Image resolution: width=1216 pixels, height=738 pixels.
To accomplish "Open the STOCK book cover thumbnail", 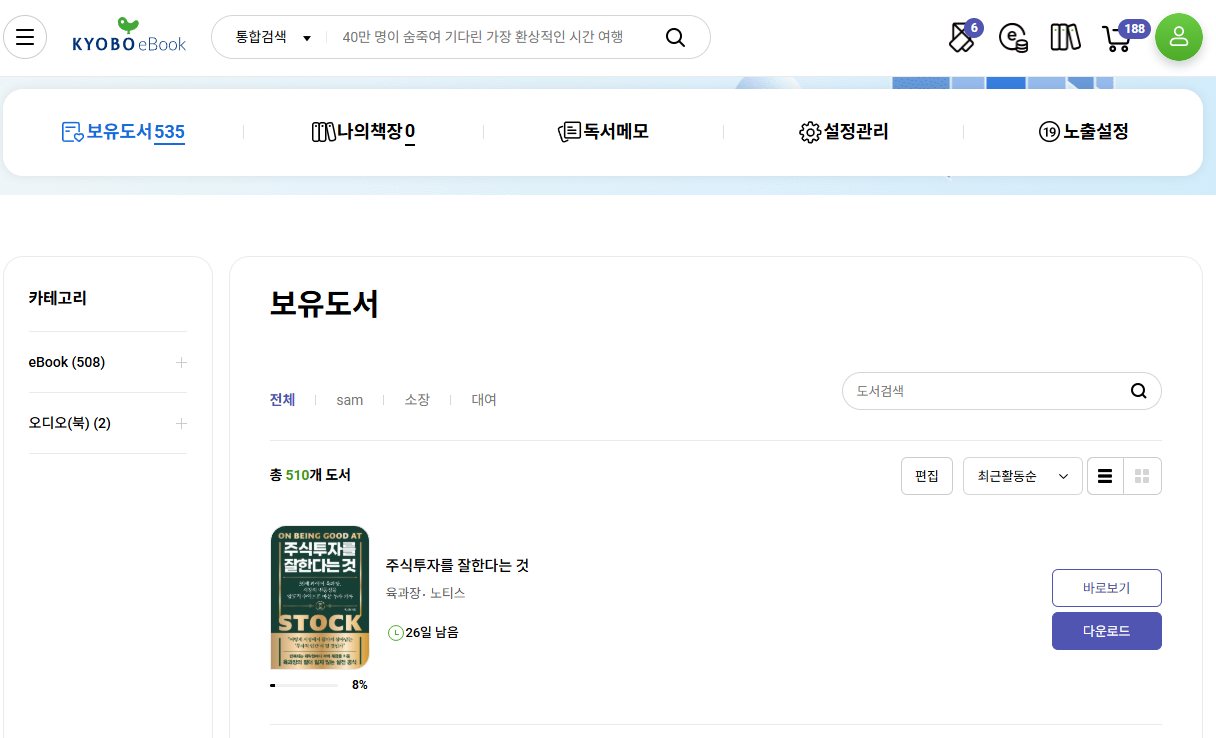I will click(x=320, y=598).
